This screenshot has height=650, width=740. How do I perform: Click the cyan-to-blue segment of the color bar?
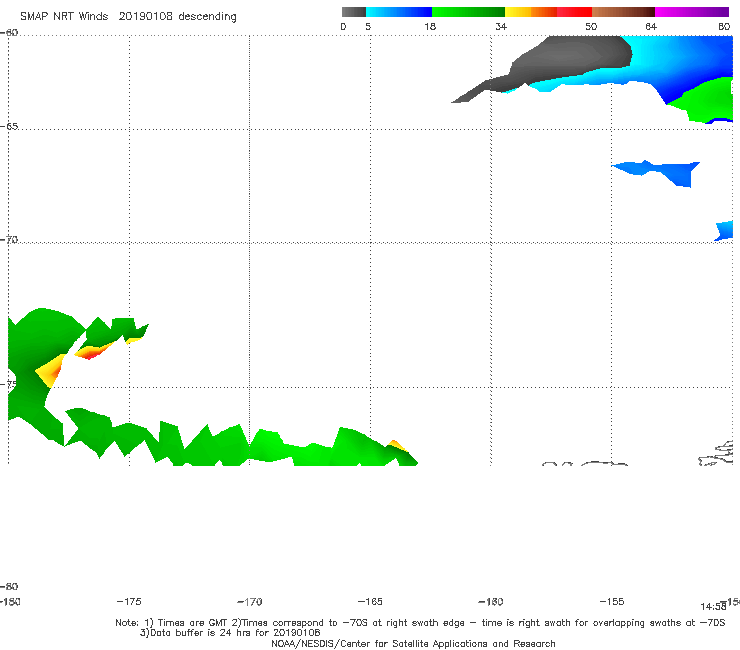(399, 12)
